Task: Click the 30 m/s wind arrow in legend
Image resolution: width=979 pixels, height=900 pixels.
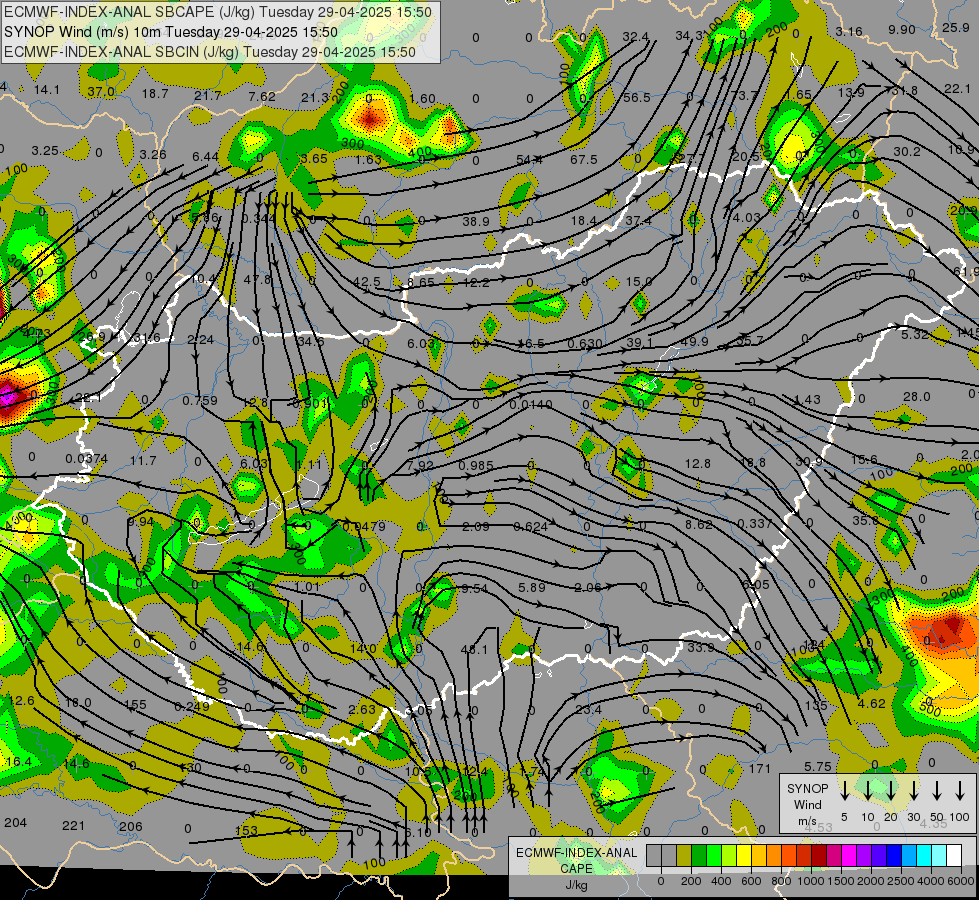Action: 913,790
